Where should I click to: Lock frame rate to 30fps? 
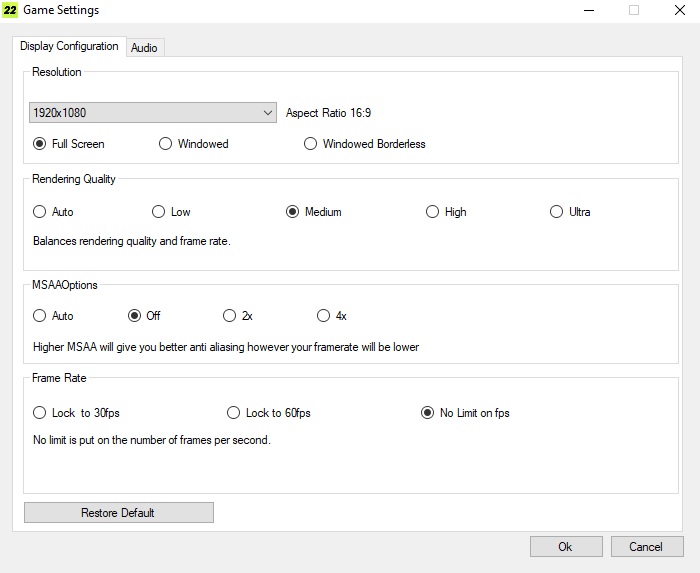[x=40, y=413]
